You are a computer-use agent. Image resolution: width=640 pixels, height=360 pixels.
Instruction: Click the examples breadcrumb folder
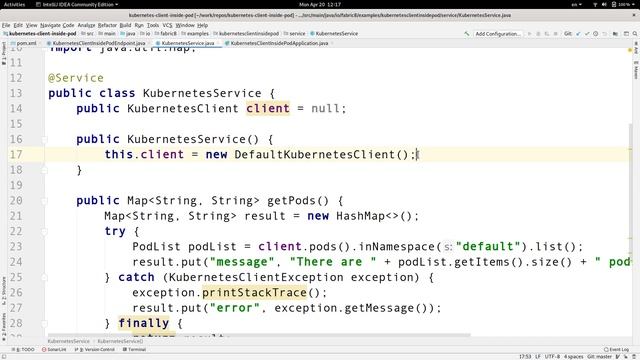coord(195,33)
